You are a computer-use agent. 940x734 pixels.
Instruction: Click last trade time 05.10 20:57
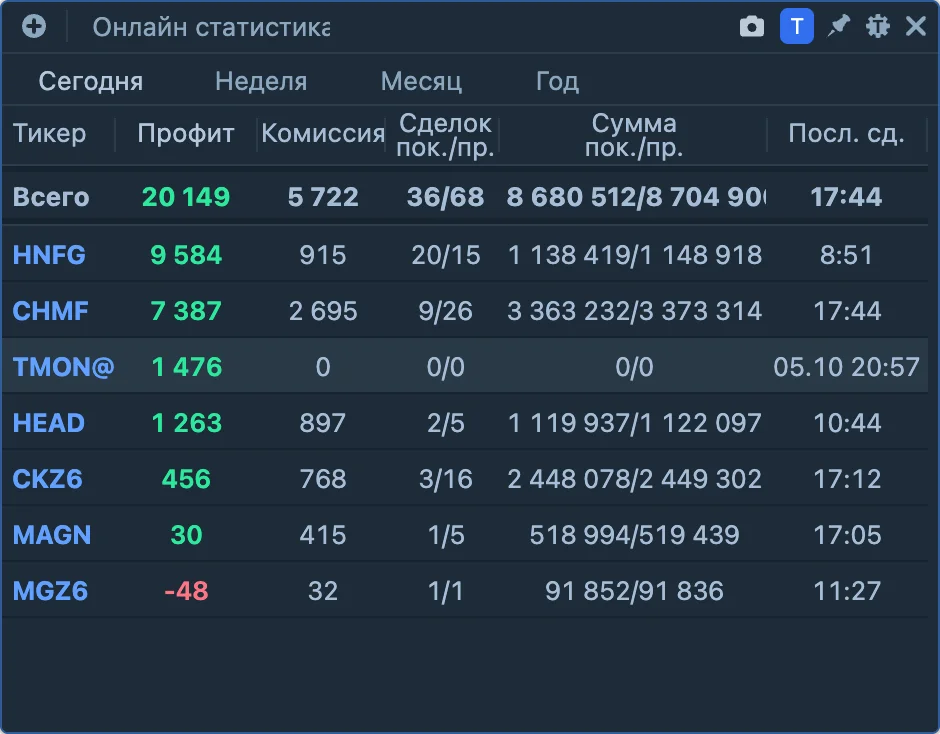click(x=846, y=366)
